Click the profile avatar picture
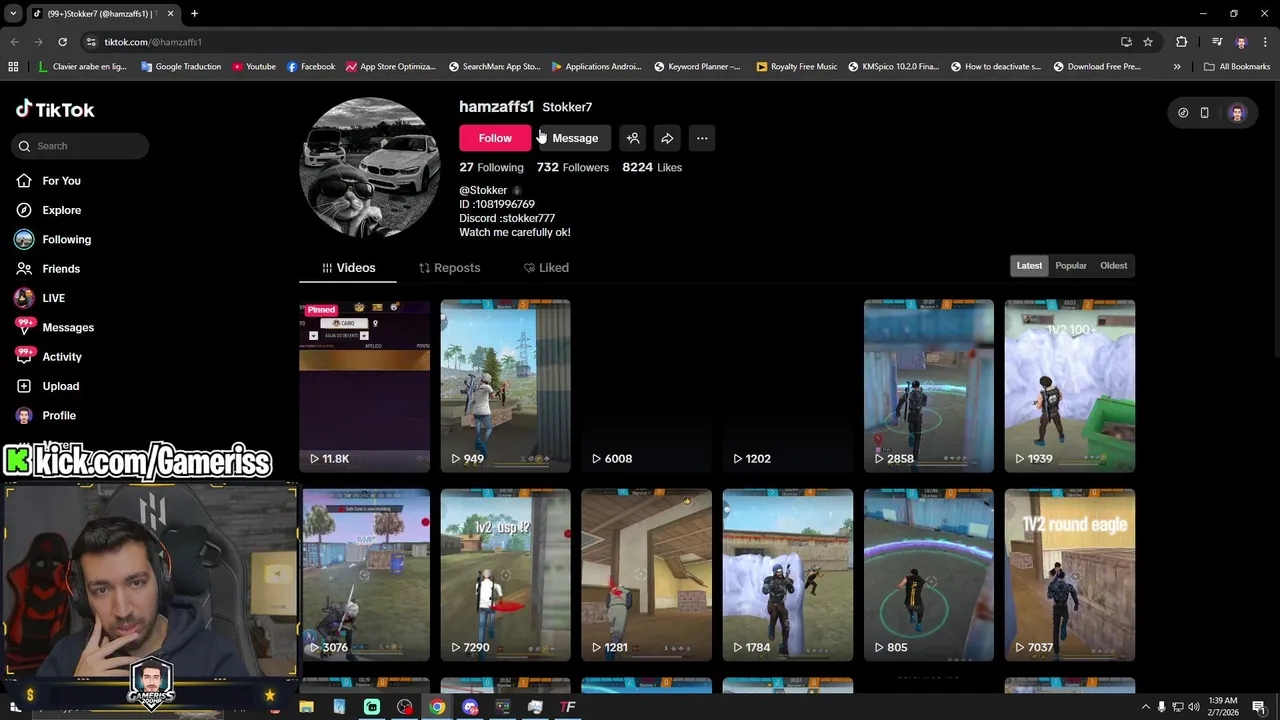This screenshot has height=720, width=1280. click(x=370, y=167)
